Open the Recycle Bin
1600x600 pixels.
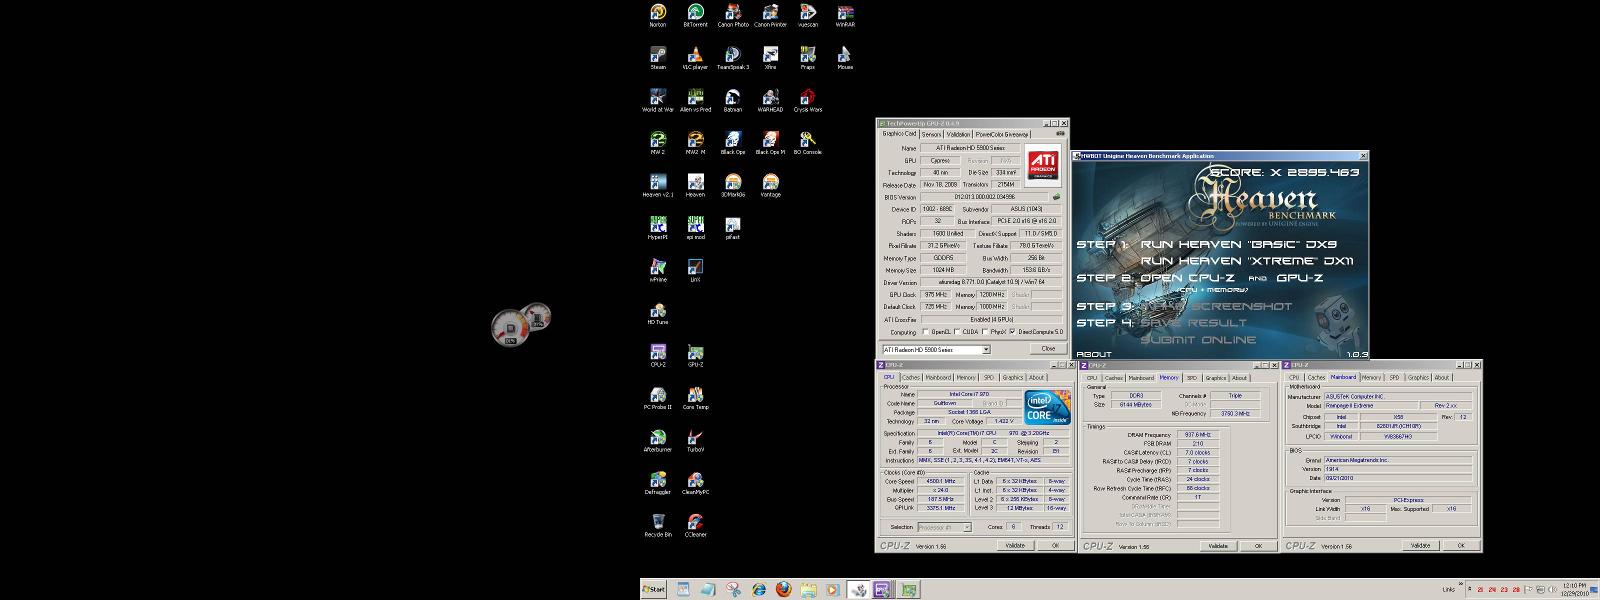[x=658, y=525]
